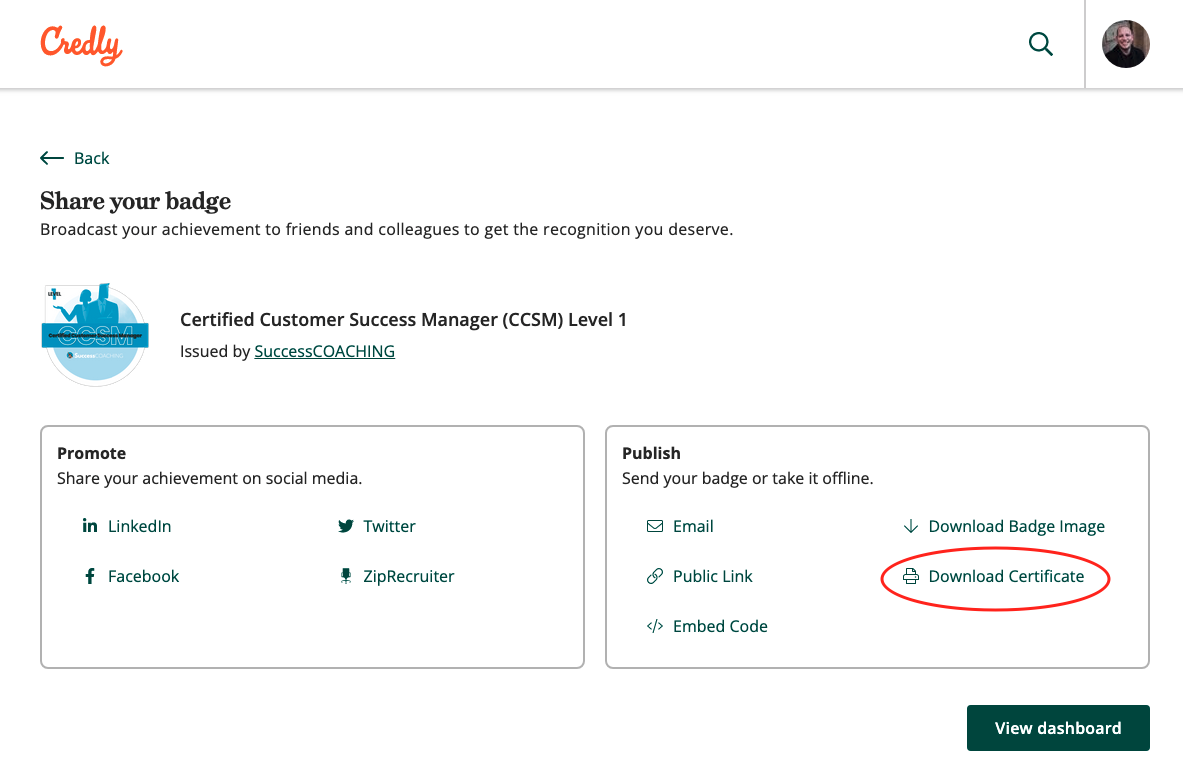Image resolution: width=1183 pixels, height=776 pixels.
Task: Open the SuccessCOACHING issuer link
Action: tap(324, 351)
